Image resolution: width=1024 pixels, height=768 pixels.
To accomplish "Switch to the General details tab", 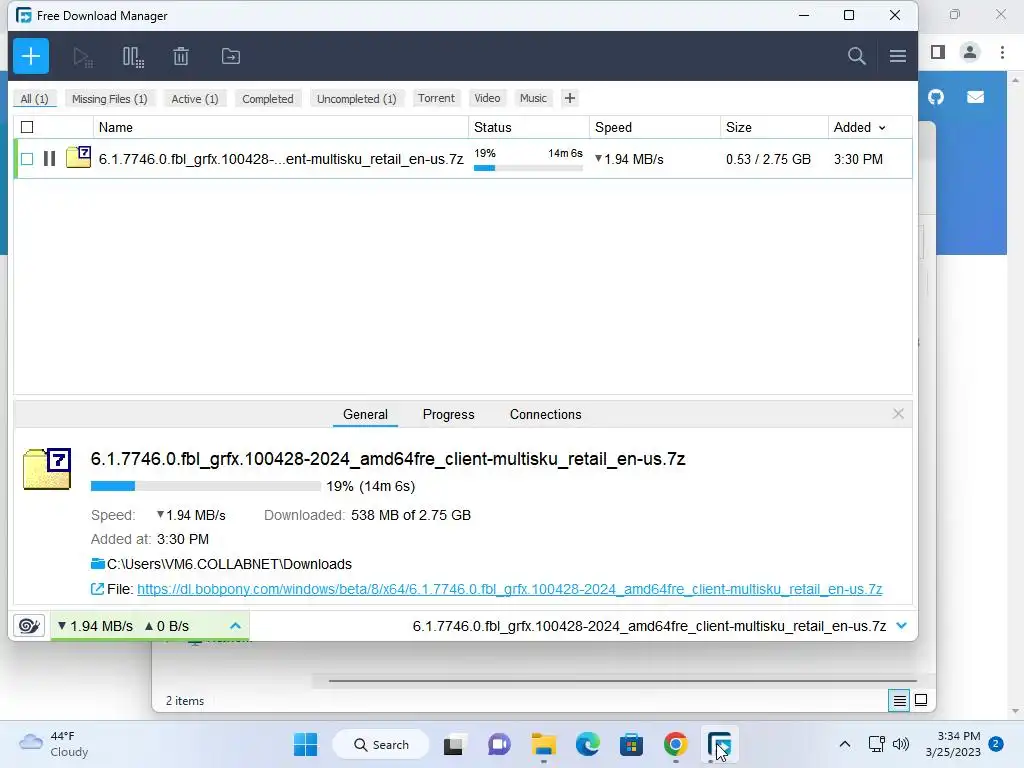I will [365, 415].
